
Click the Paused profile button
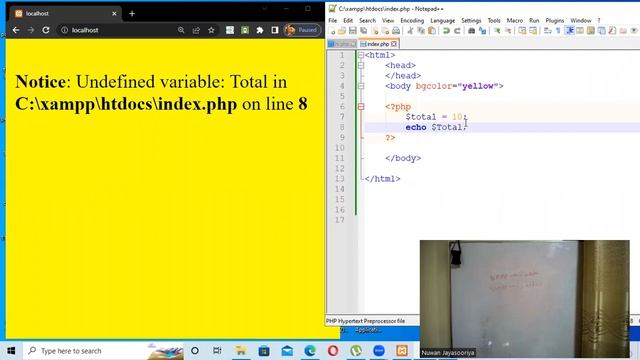(x=303, y=30)
